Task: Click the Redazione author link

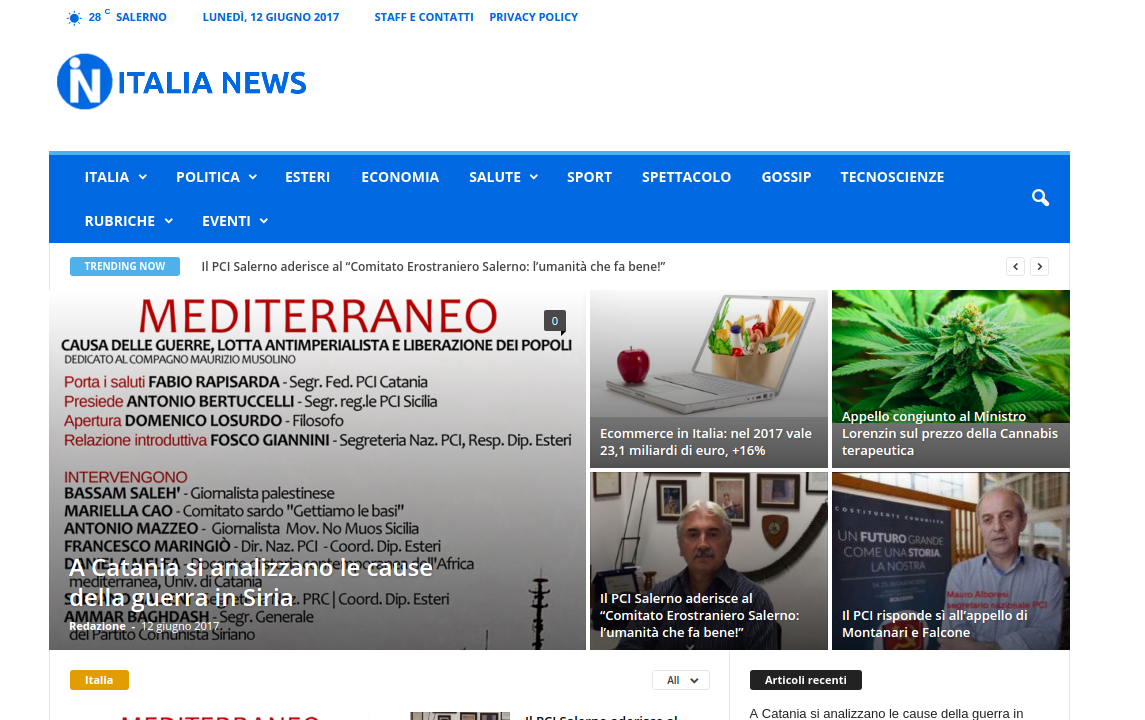Action: 97,626
